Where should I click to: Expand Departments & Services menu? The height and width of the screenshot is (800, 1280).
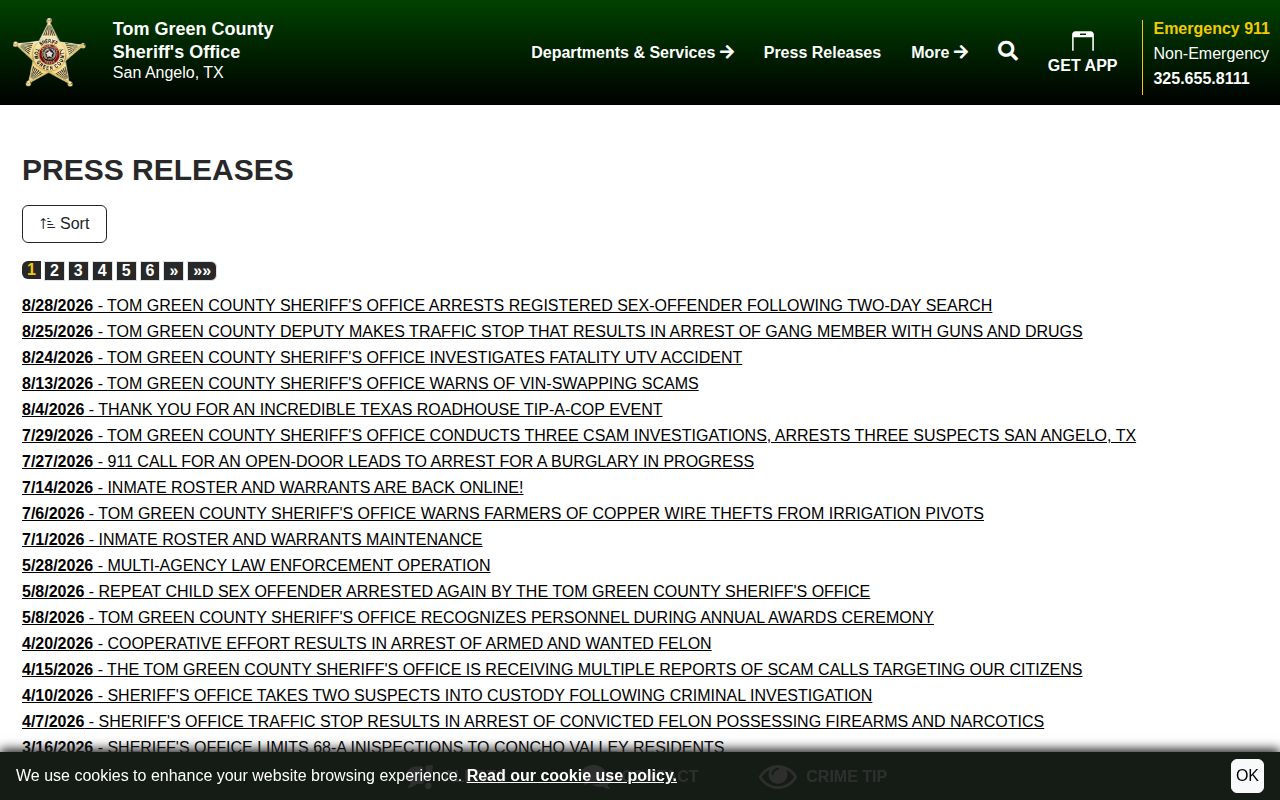(x=632, y=52)
